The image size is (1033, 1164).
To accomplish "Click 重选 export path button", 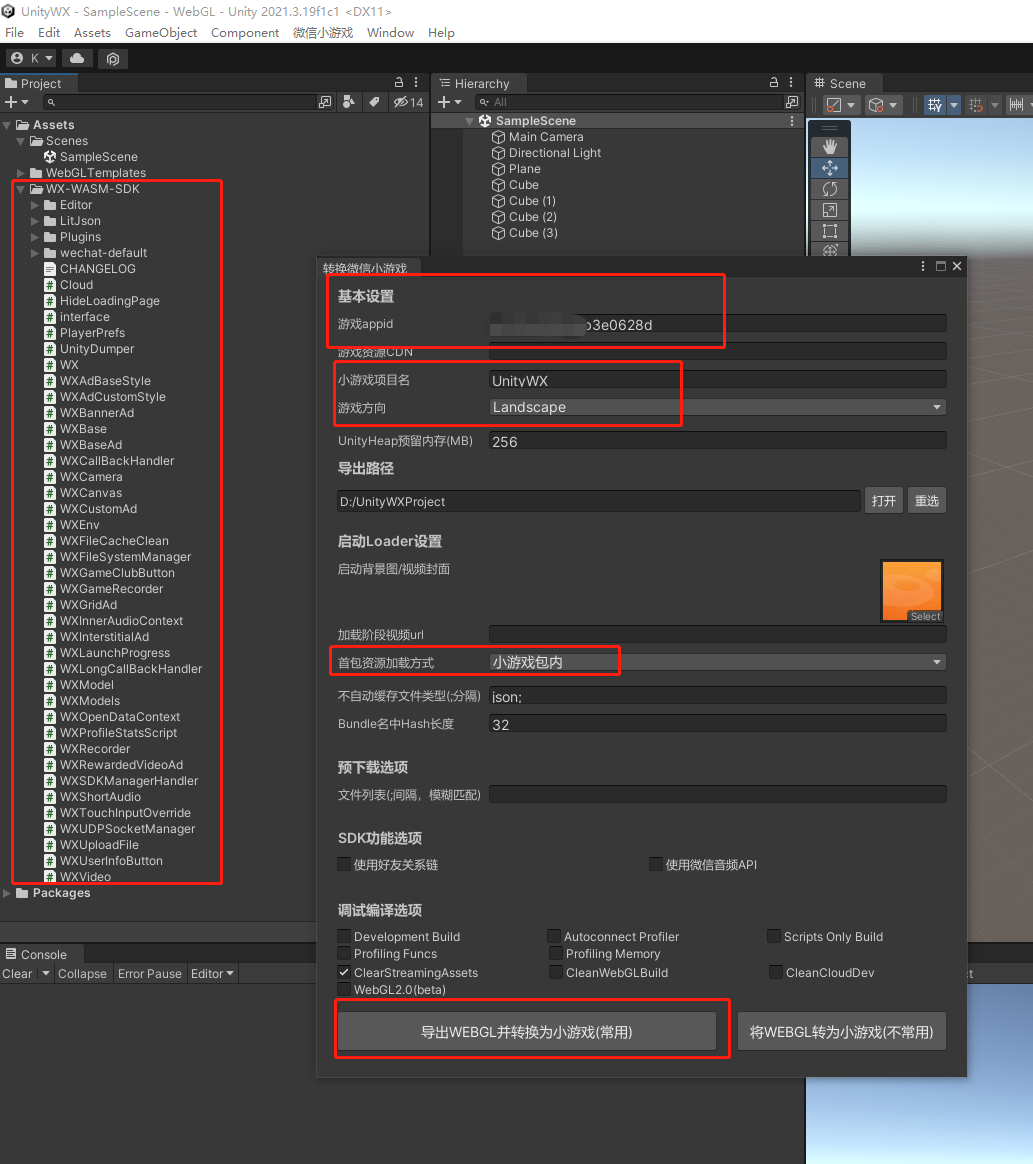I will point(927,501).
